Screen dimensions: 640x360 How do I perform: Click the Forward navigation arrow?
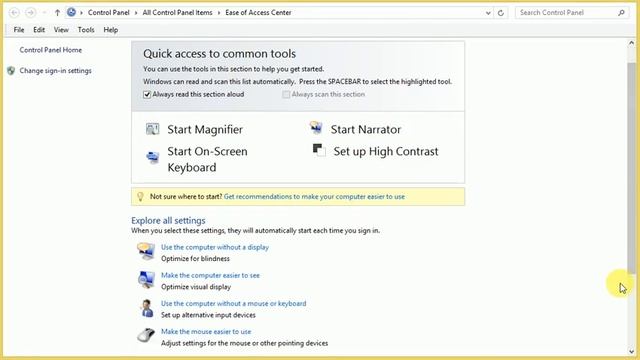(x=30, y=13)
